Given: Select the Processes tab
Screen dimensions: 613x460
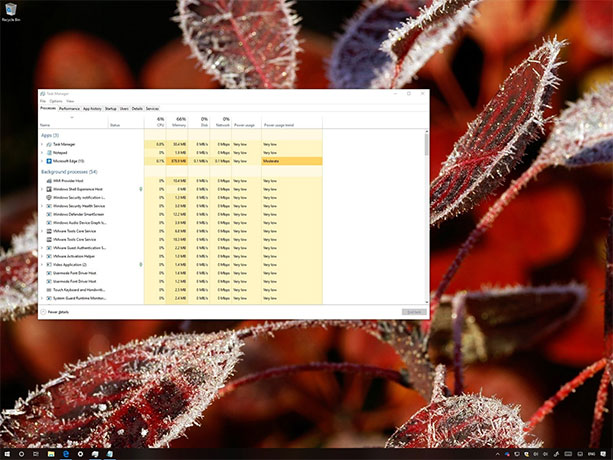Looking at the screenshot, I should [48, 108].
